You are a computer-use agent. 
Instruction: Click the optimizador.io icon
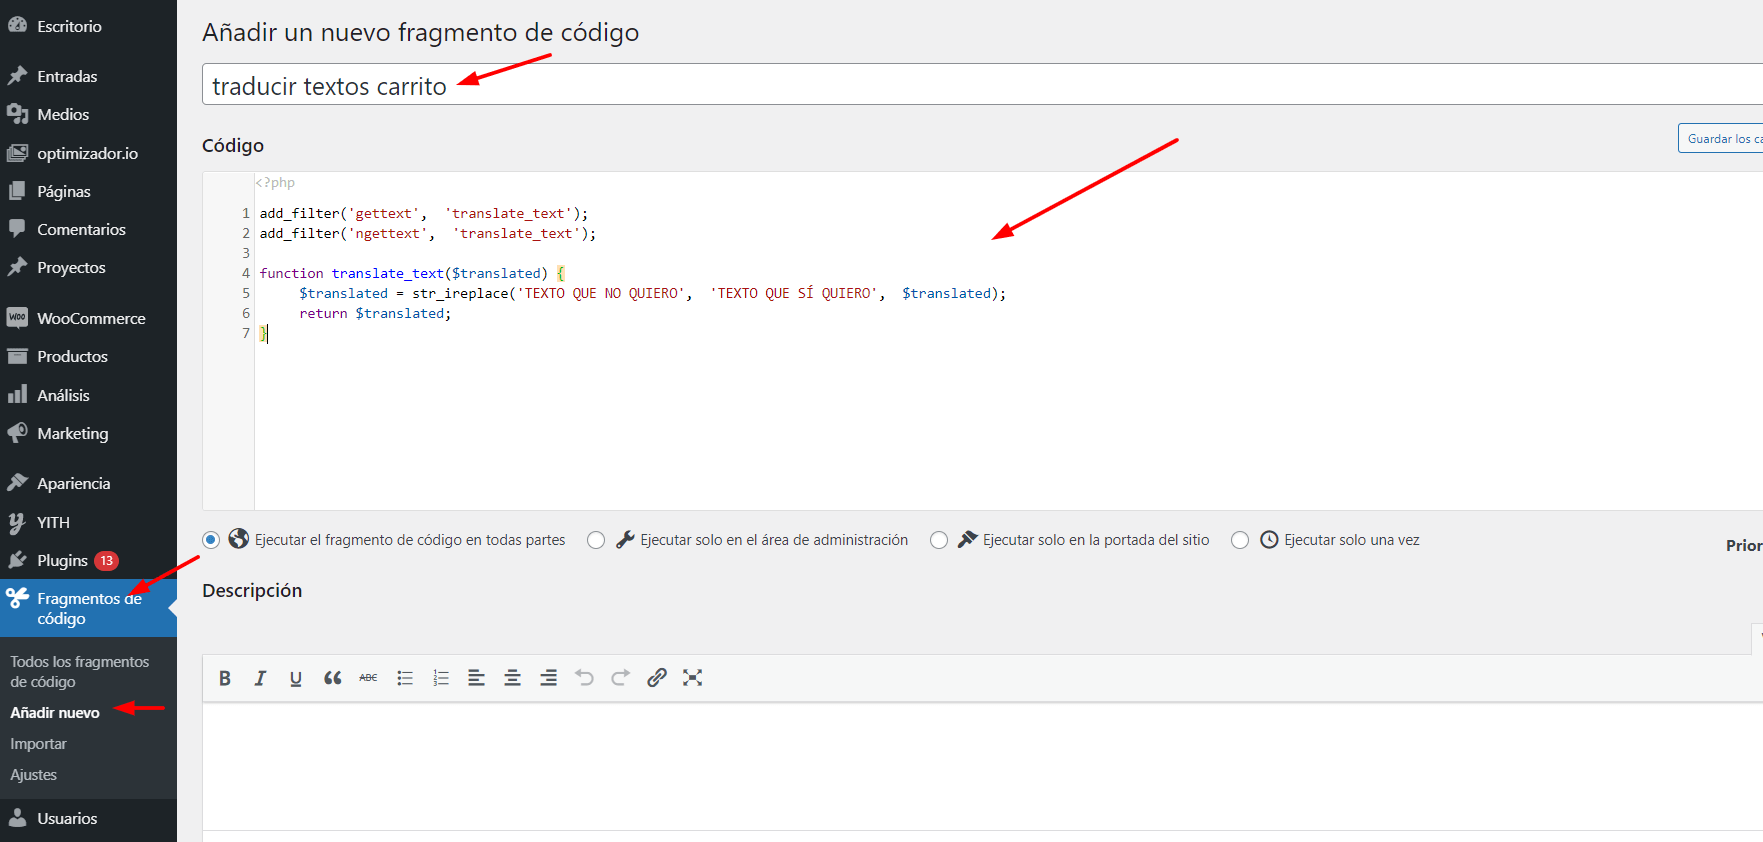click(17, 153)
